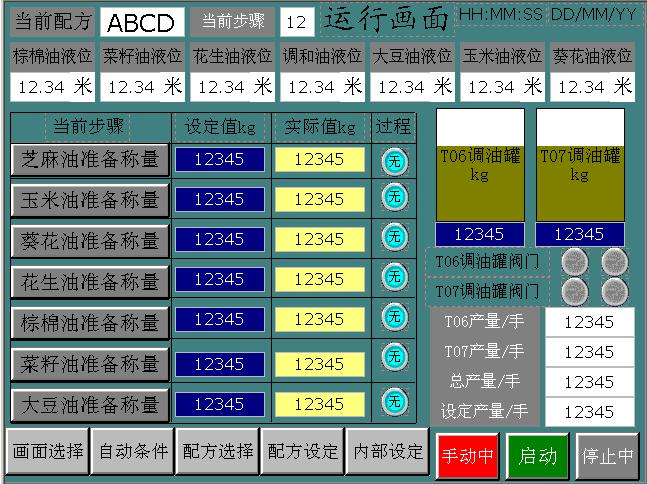The height and width of the screenshot is (484, 647).
Task: Click the yellow 实际值kg field for 大豆油准备称量
Action: click(320, 404)
